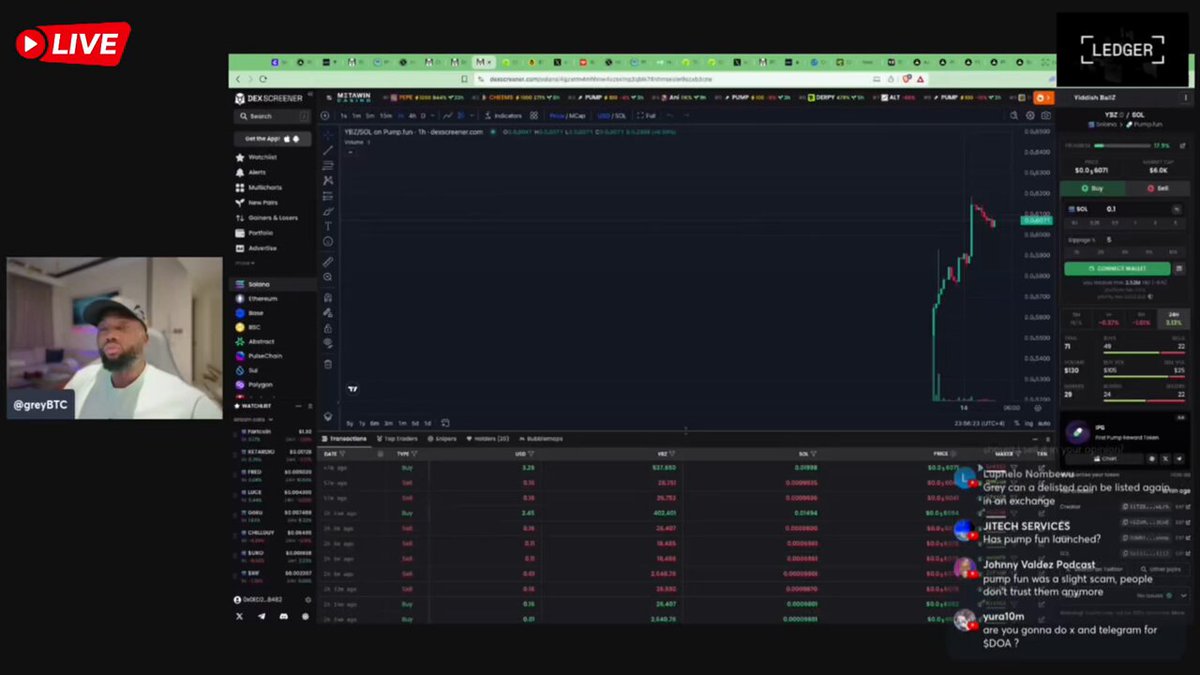Click the Connect Wallet button
1200x675 pixels.
pyautogui.click(x=1117, y=268)
